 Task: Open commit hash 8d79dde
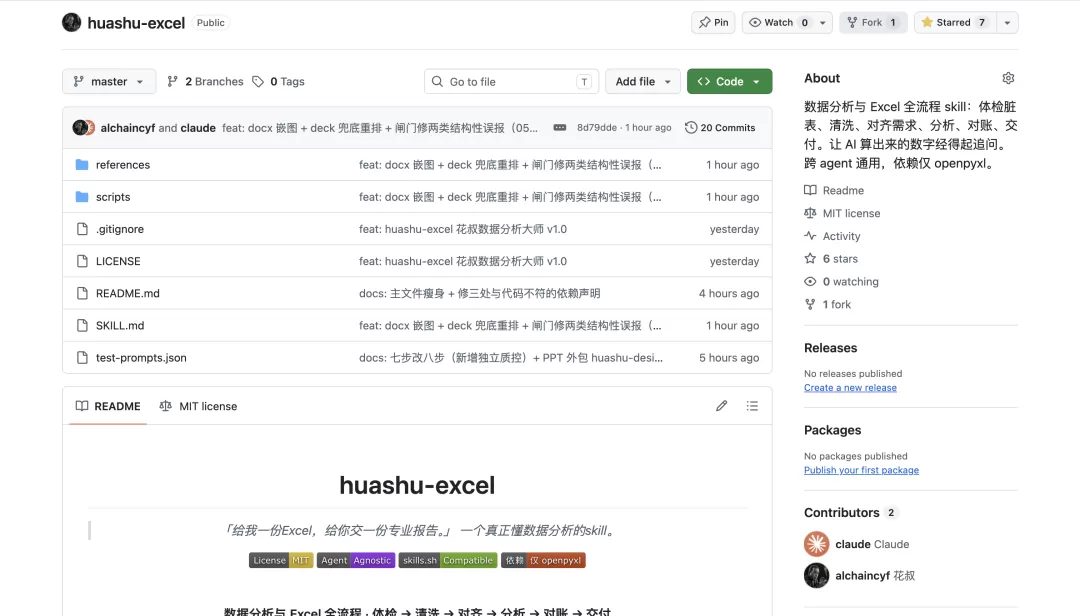tap(596, 127)
